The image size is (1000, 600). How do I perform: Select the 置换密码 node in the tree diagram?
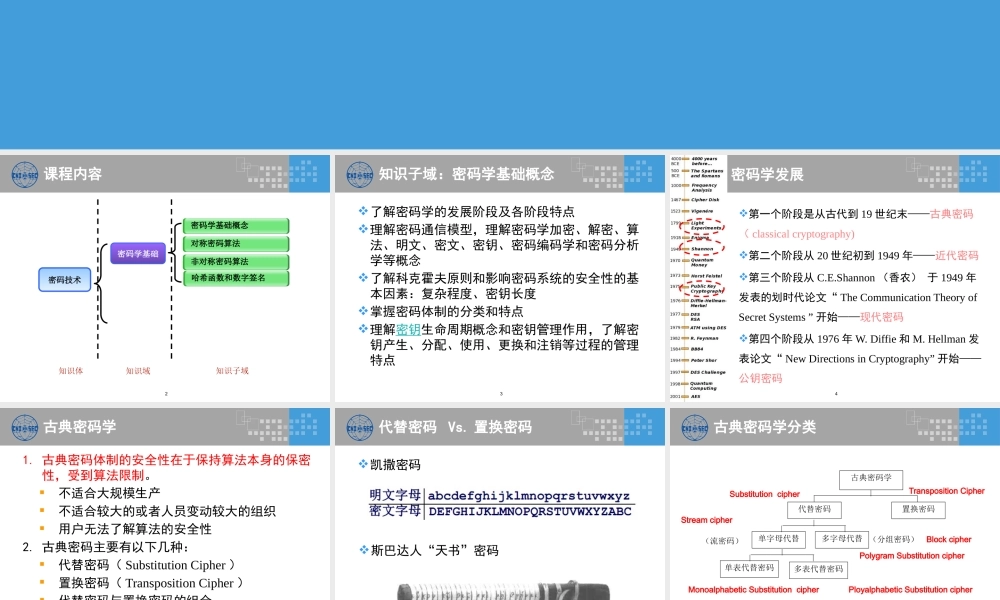tap(919, 510)
